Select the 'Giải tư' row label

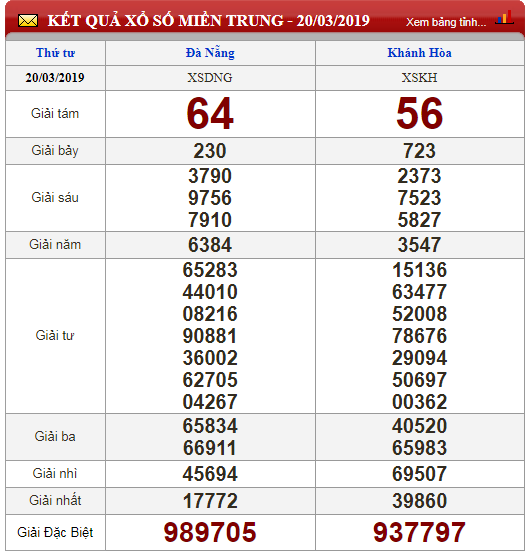tap(55, 336)
